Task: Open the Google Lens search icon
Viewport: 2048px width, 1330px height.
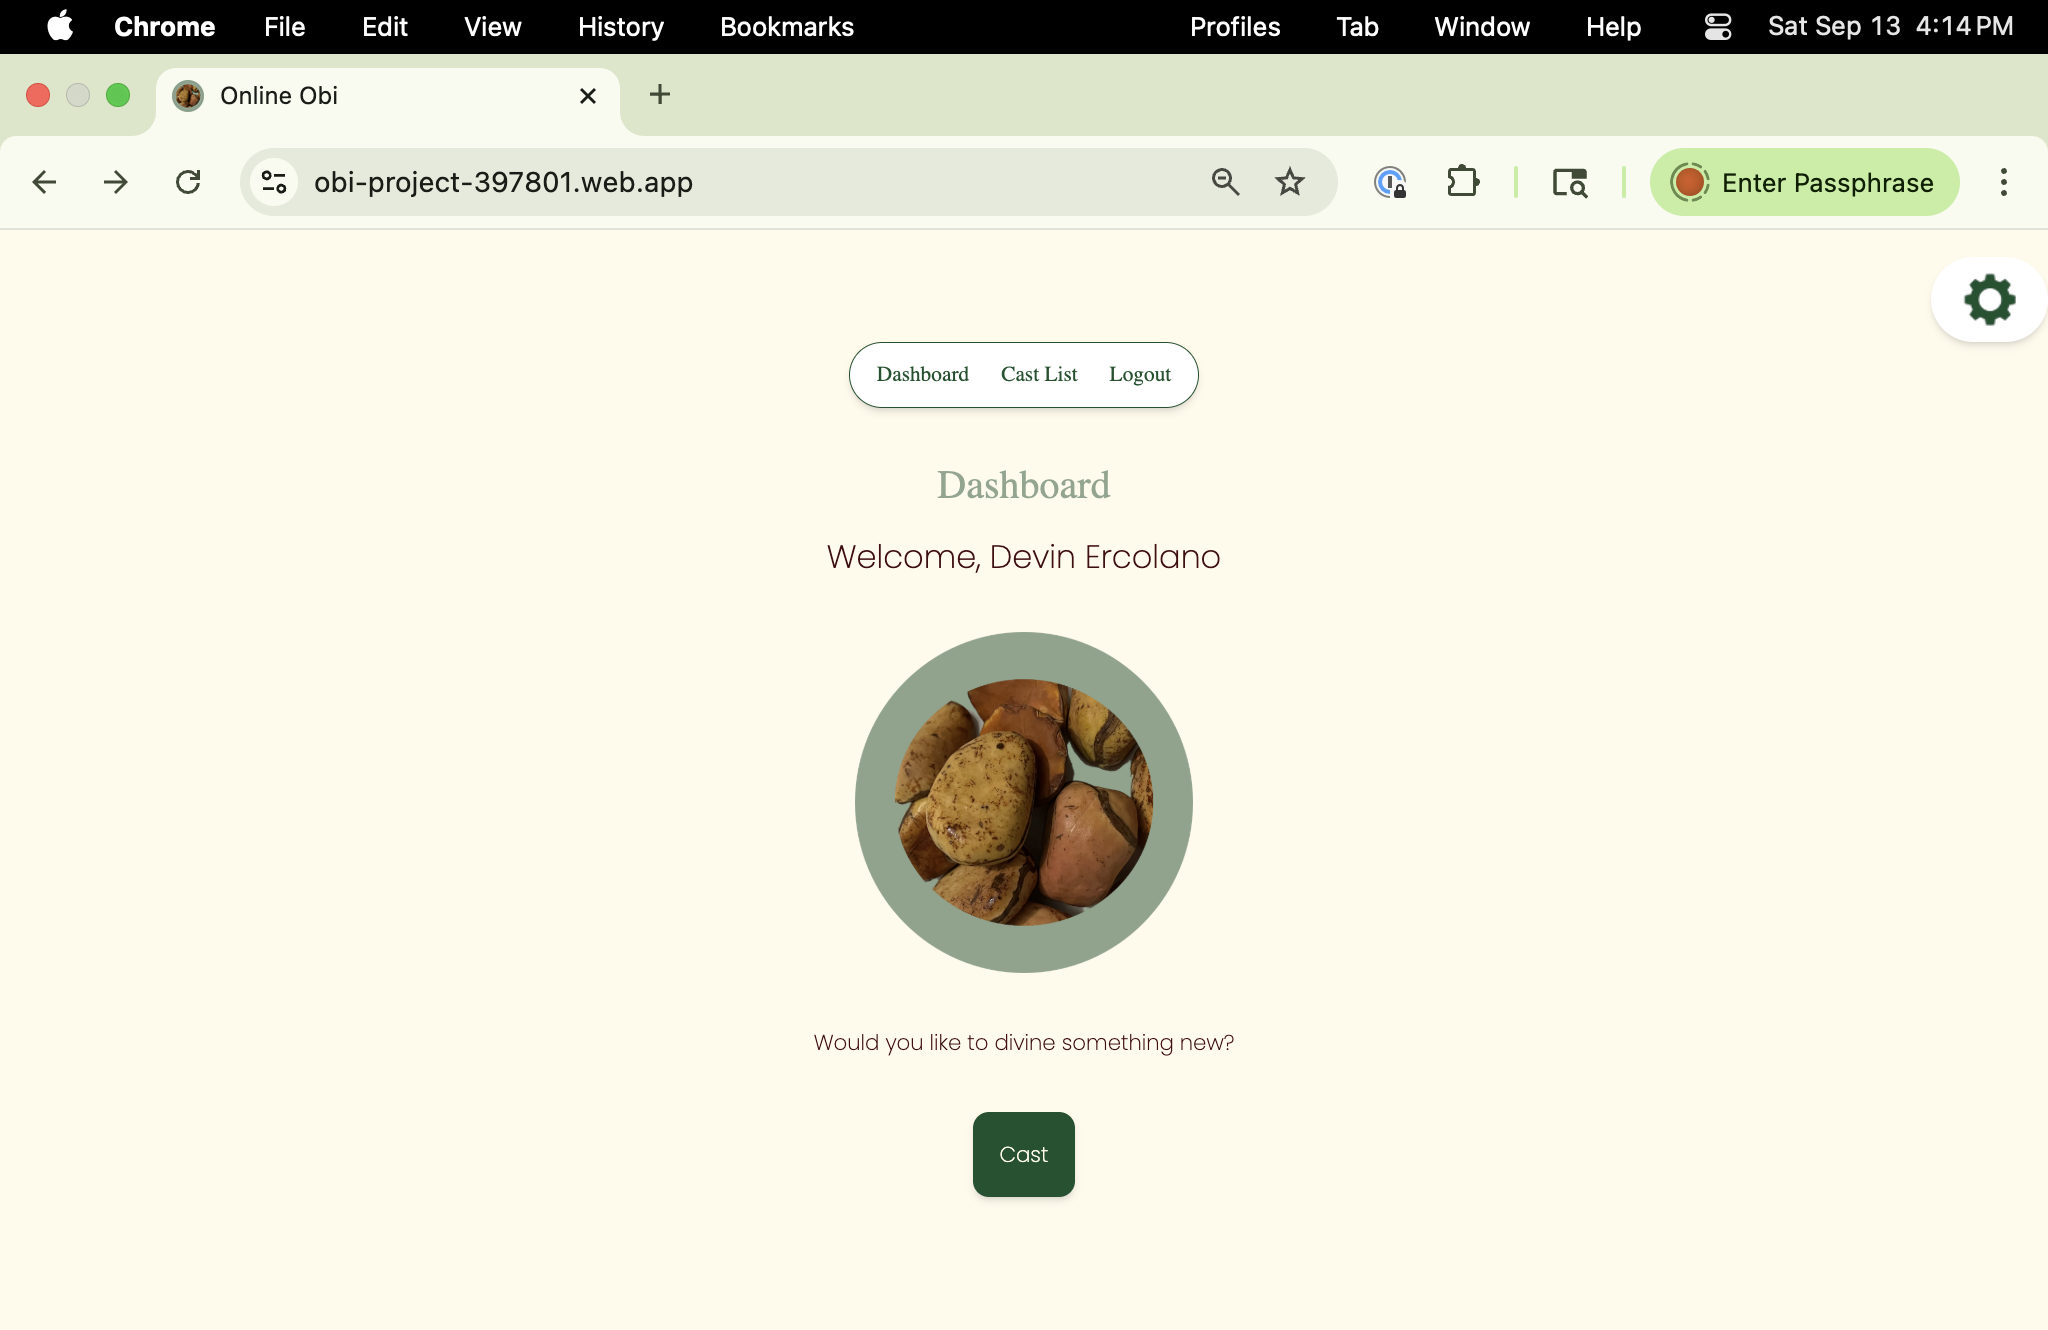Action: coord(1569,182)
